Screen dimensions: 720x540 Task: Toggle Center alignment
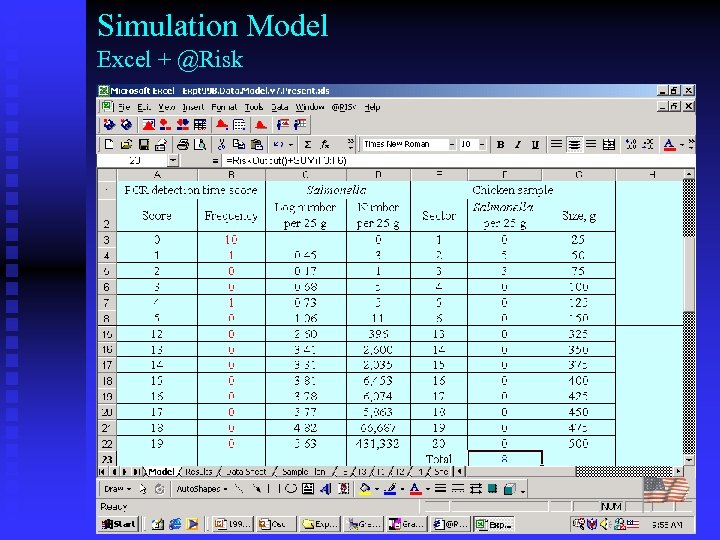coord(574,145)
